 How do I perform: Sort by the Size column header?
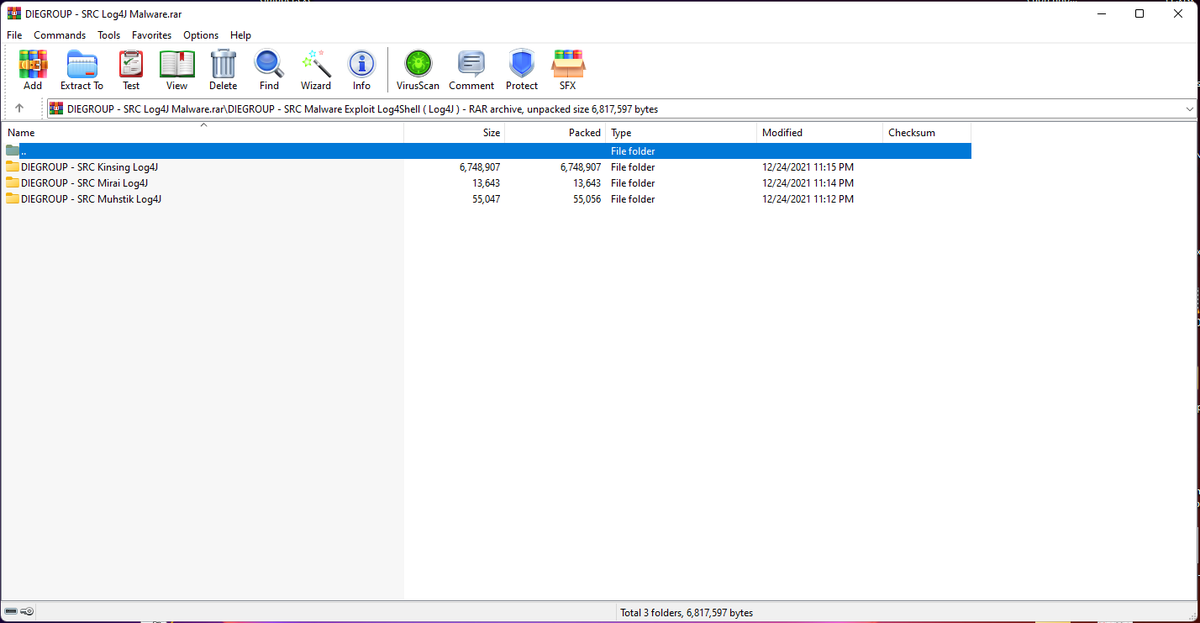click(x=454, y=132)
